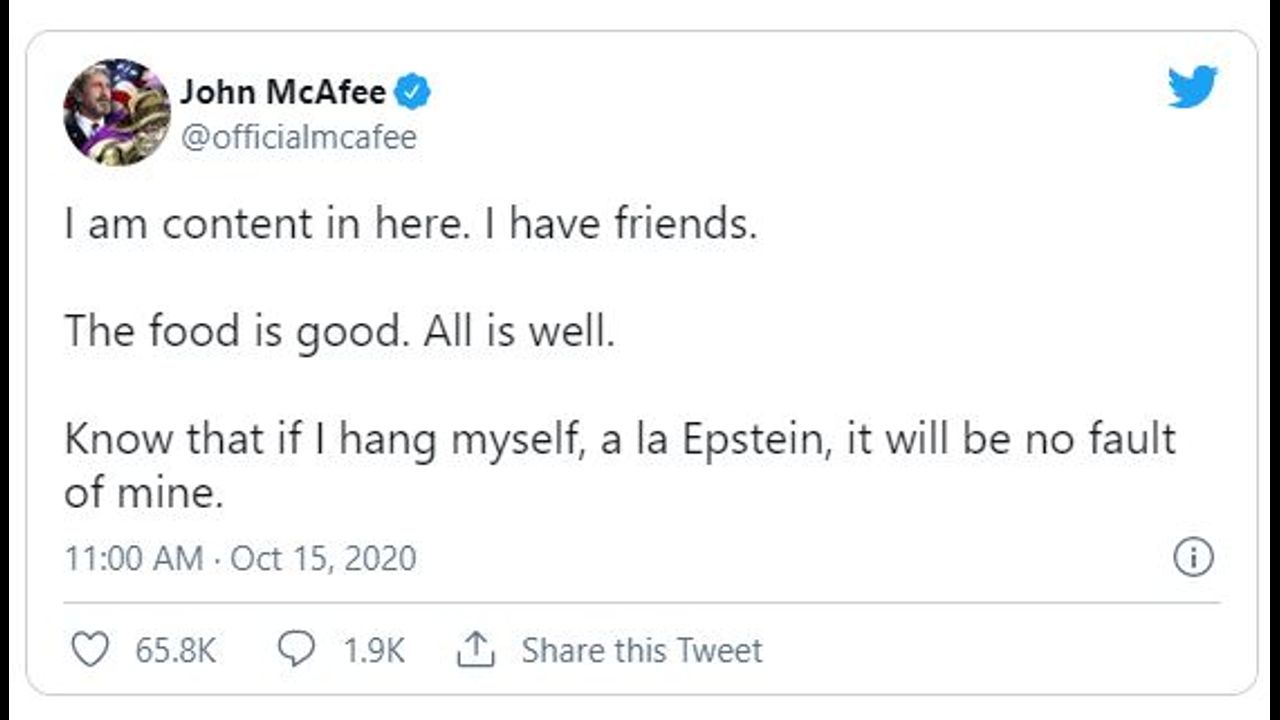This screenshot has height=720, width=1280.
Task: Open the tweet info circle icon
Action: (1193, 557)
